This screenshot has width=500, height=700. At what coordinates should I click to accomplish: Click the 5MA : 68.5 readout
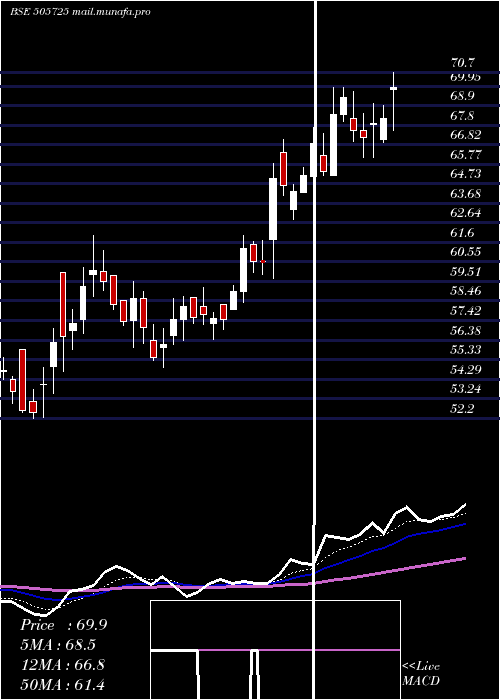[x=58, y=645]
